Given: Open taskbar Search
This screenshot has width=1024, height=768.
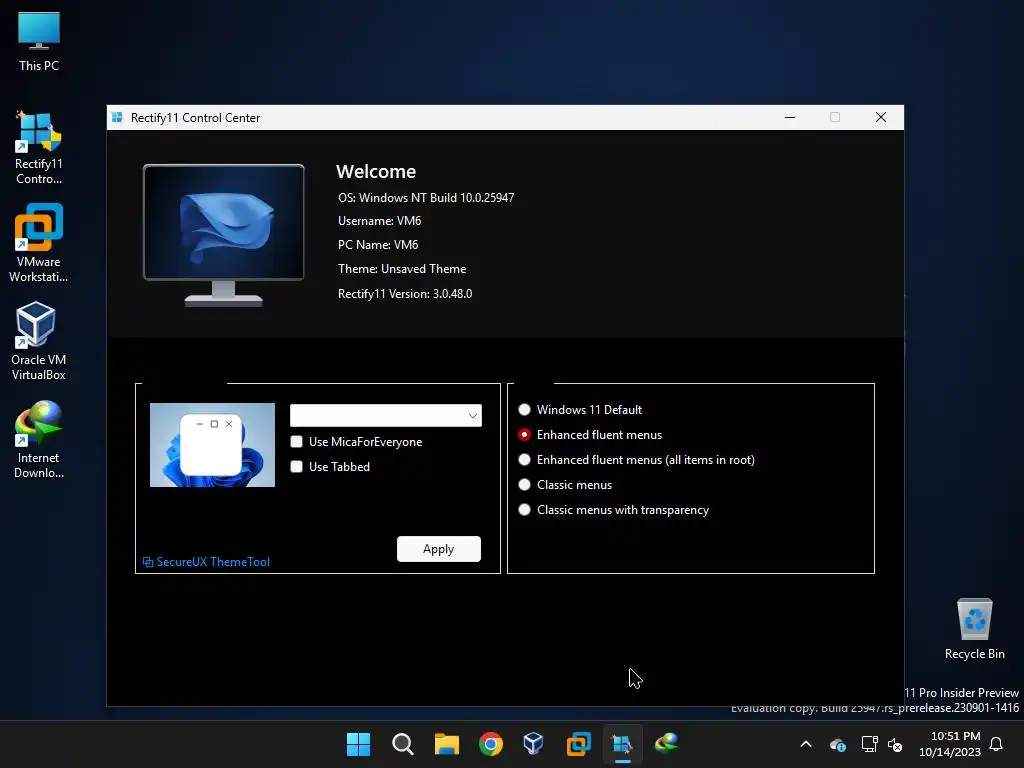Looking at the screenshot, I should click(x=402, y=744).
